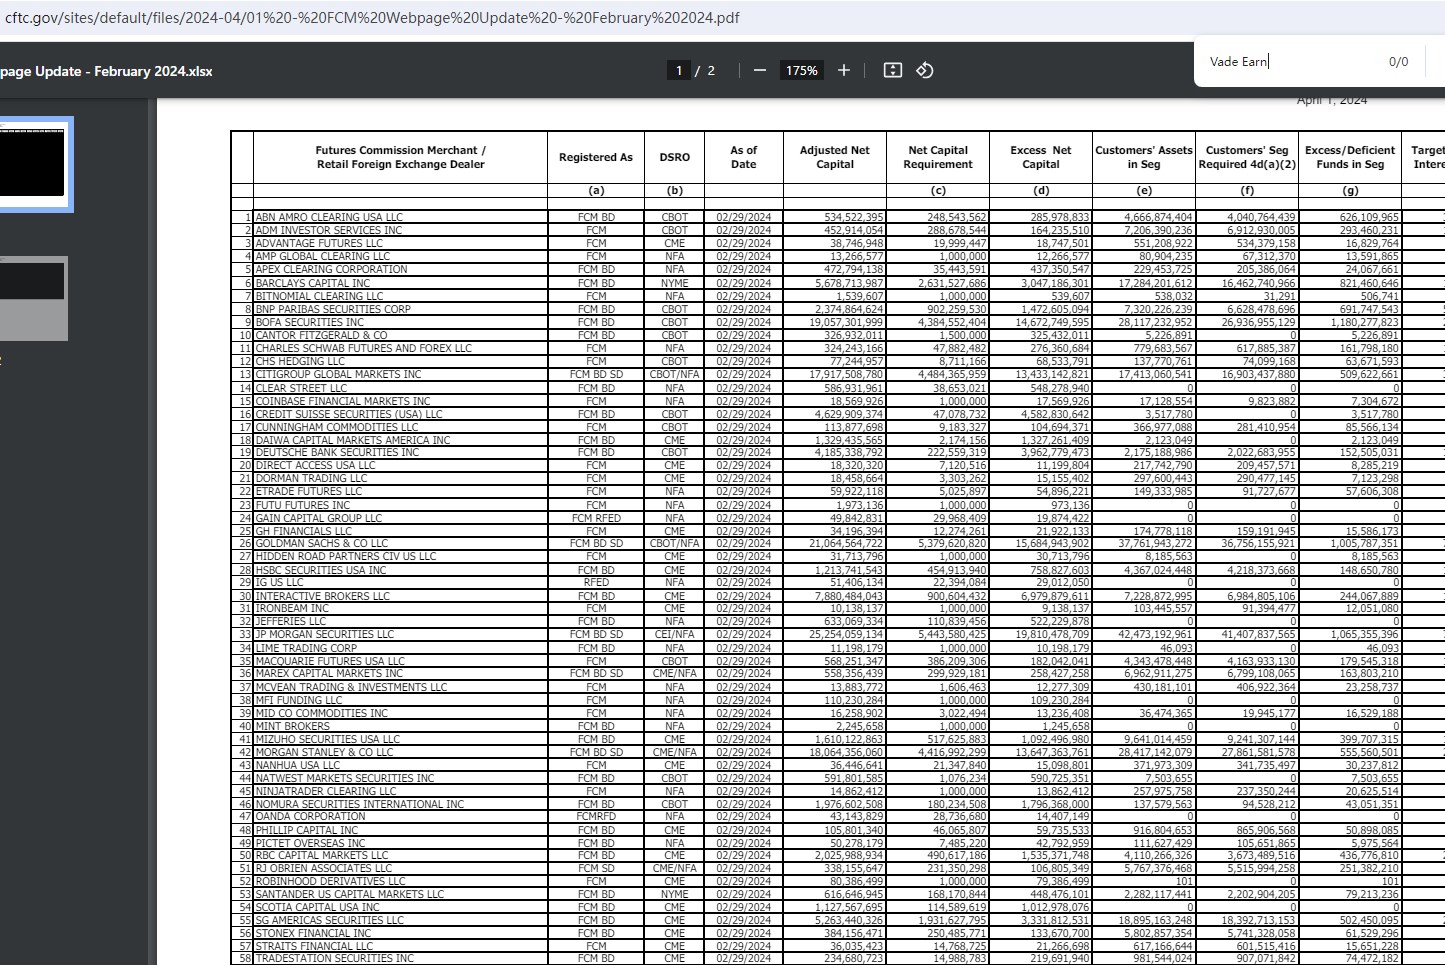Viewport: 1445px width, 965px height.
Task: Click the 'Excess Net Capital' column header
Action: [x=1041, y=157]
